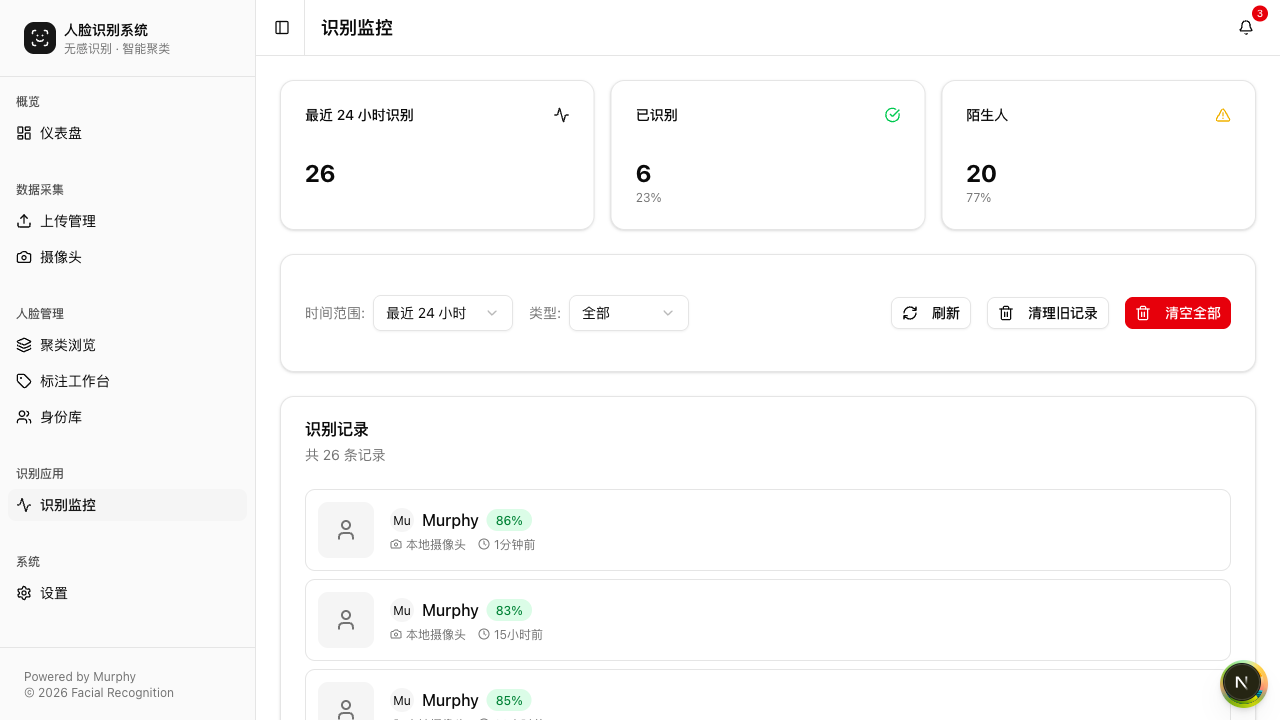Image resolution: width=1280 pixels, height=720 pixels.
Task: Open the notifications bell
Action: click(1246, 28)
